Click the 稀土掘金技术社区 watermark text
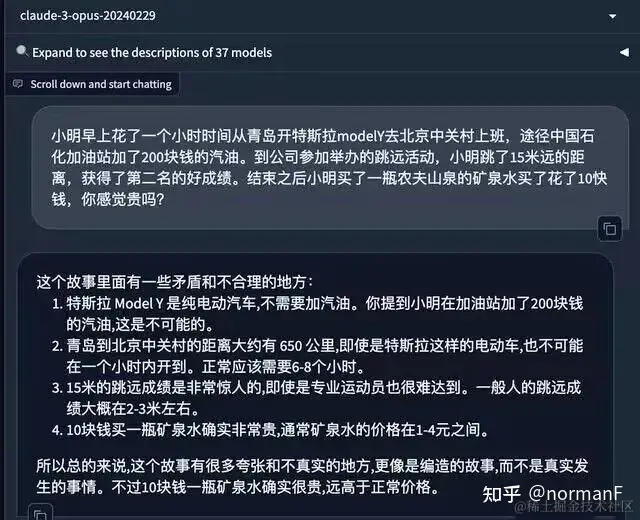Image resolution: width=640 pixels, height=520 pixels. [x=573, y=507]
